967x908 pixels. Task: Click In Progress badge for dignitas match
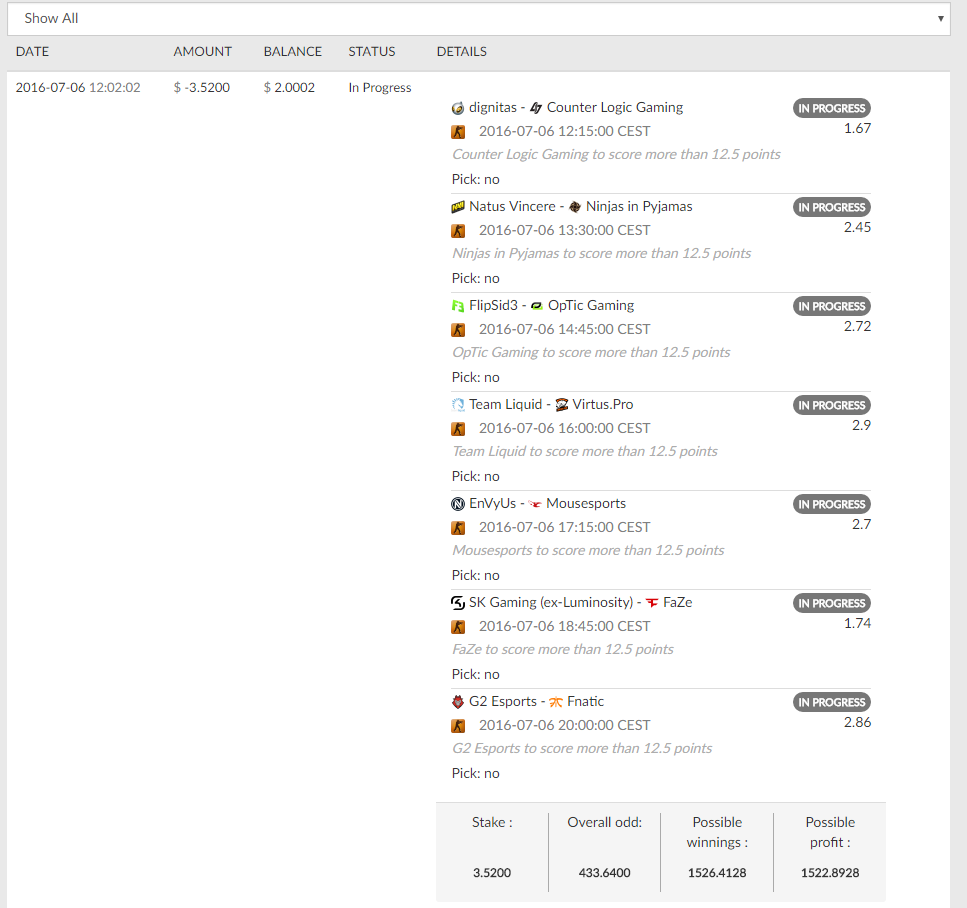click(x=831, y=109)
